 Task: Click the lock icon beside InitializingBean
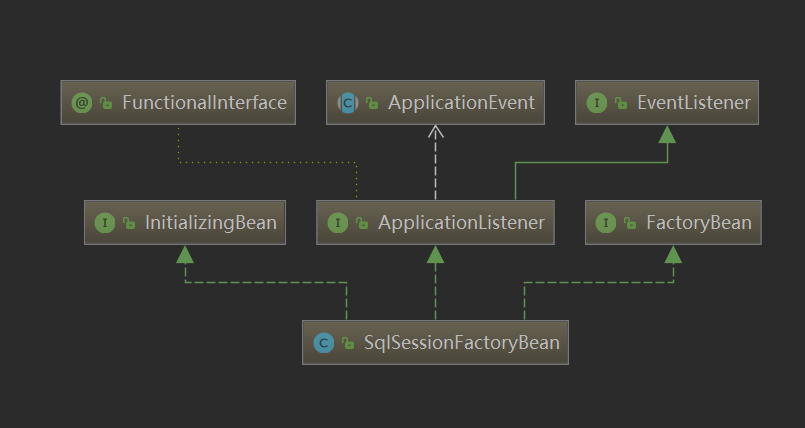pos(129,223)
